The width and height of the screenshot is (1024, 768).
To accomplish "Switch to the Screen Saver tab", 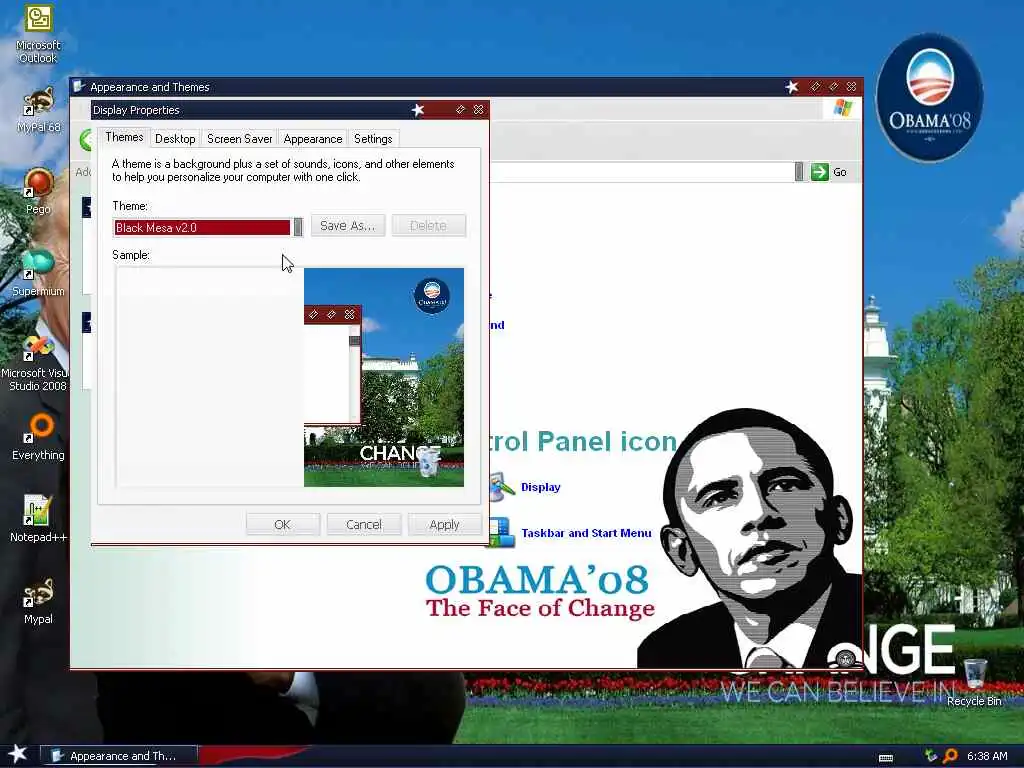I will pos(240,139).
